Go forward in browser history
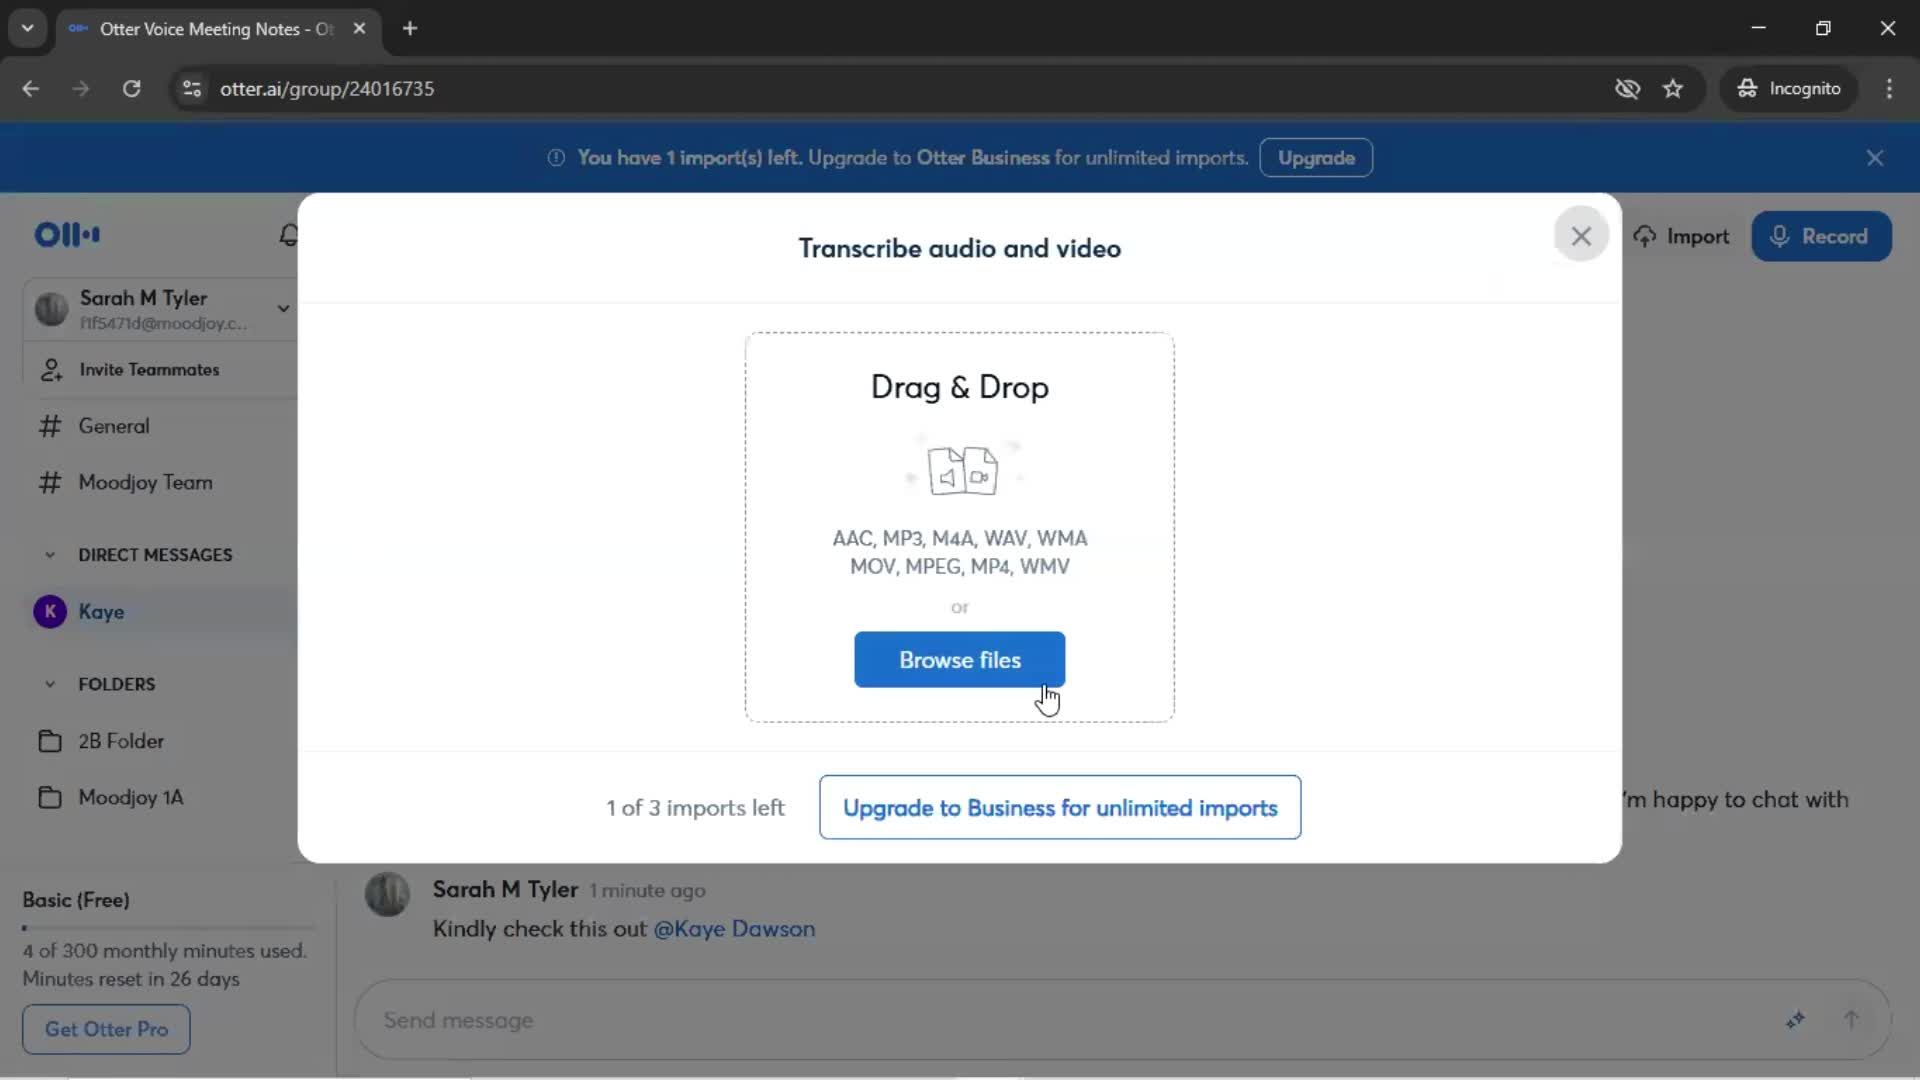 [x=81, y=89]
